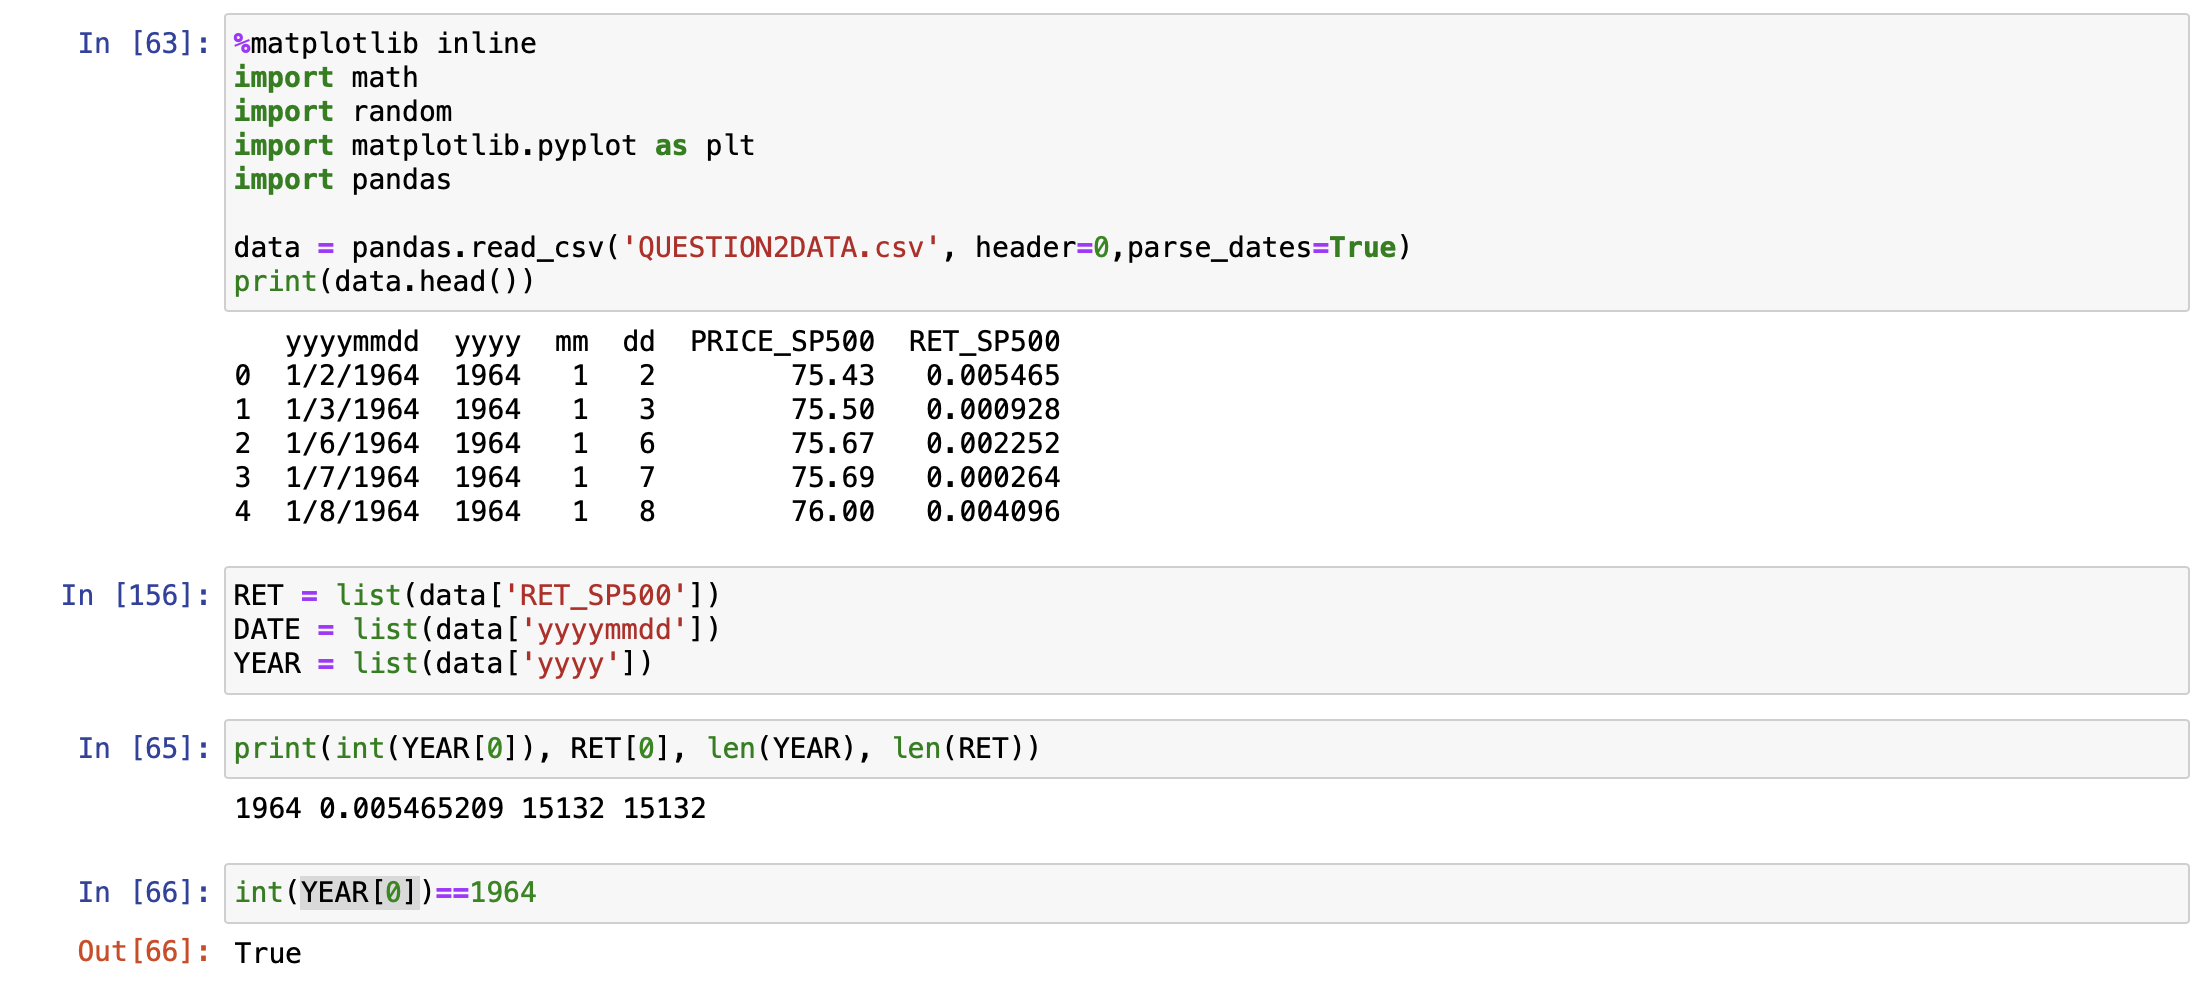2199x981 pixels.
Task: Click the Out[66] output prompt
Action: click(x=143, y=952)
